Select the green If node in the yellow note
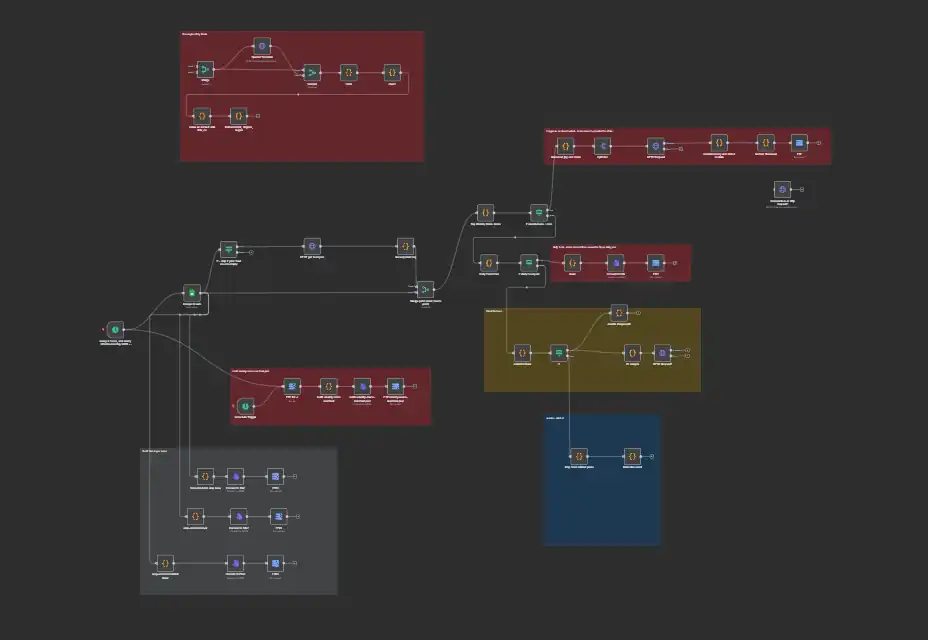Screen dimensions: 928x640 (559, 352)
